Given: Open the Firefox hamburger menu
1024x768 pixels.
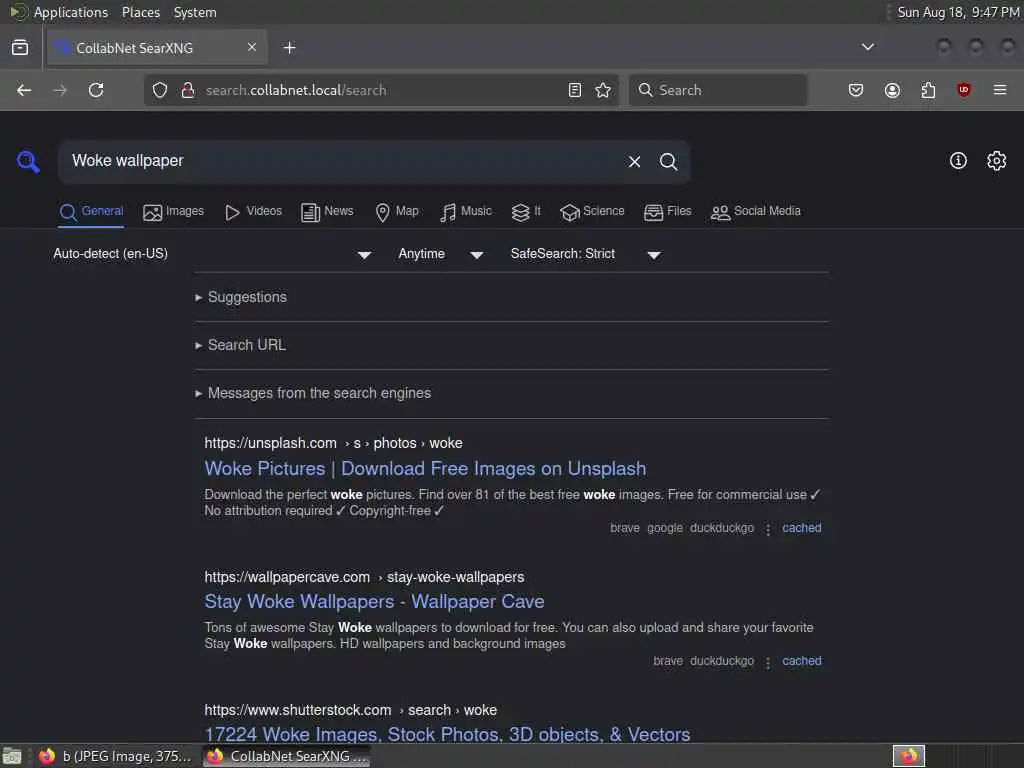Looking at the screenshot, I should 1000,90.
